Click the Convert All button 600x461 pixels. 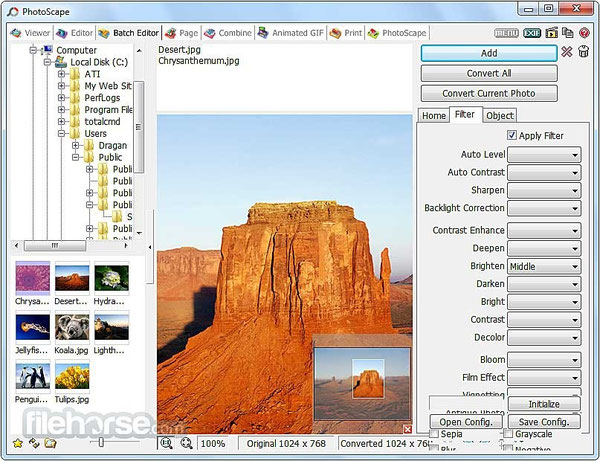pyautogui.click(x=489, y=73)
